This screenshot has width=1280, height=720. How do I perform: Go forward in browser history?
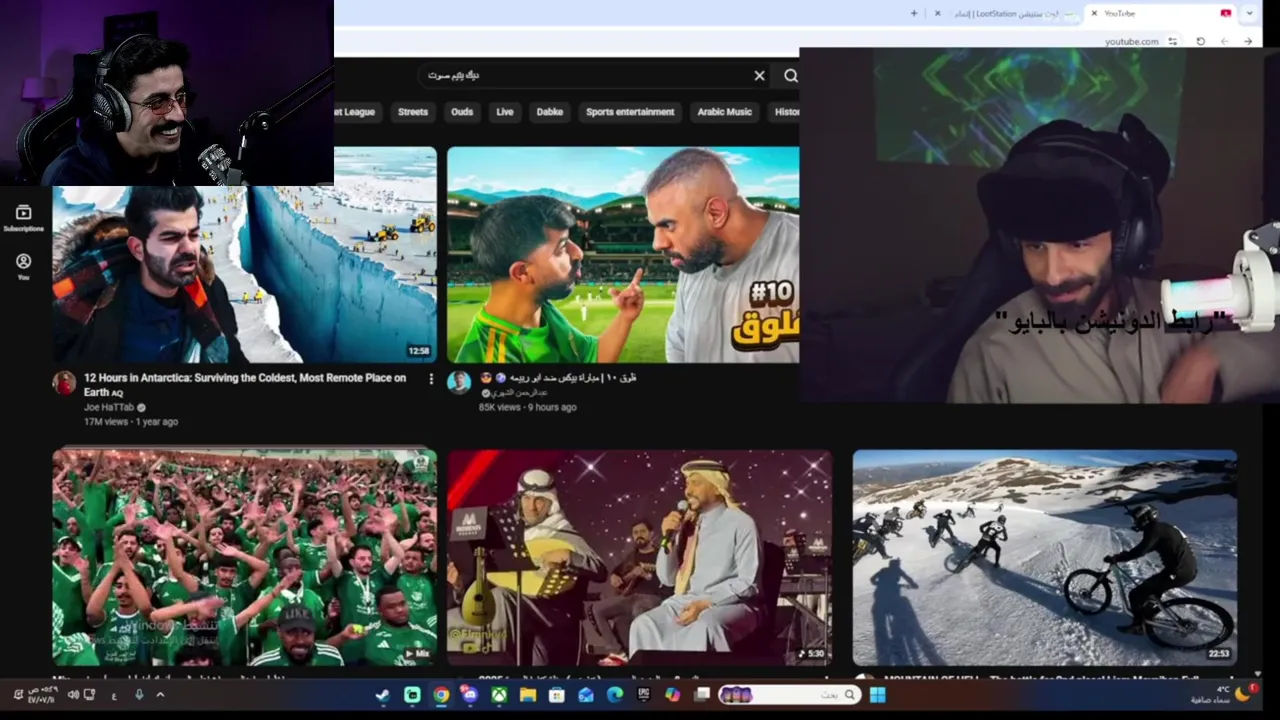pyautogui.click(x=1224, y=41)
